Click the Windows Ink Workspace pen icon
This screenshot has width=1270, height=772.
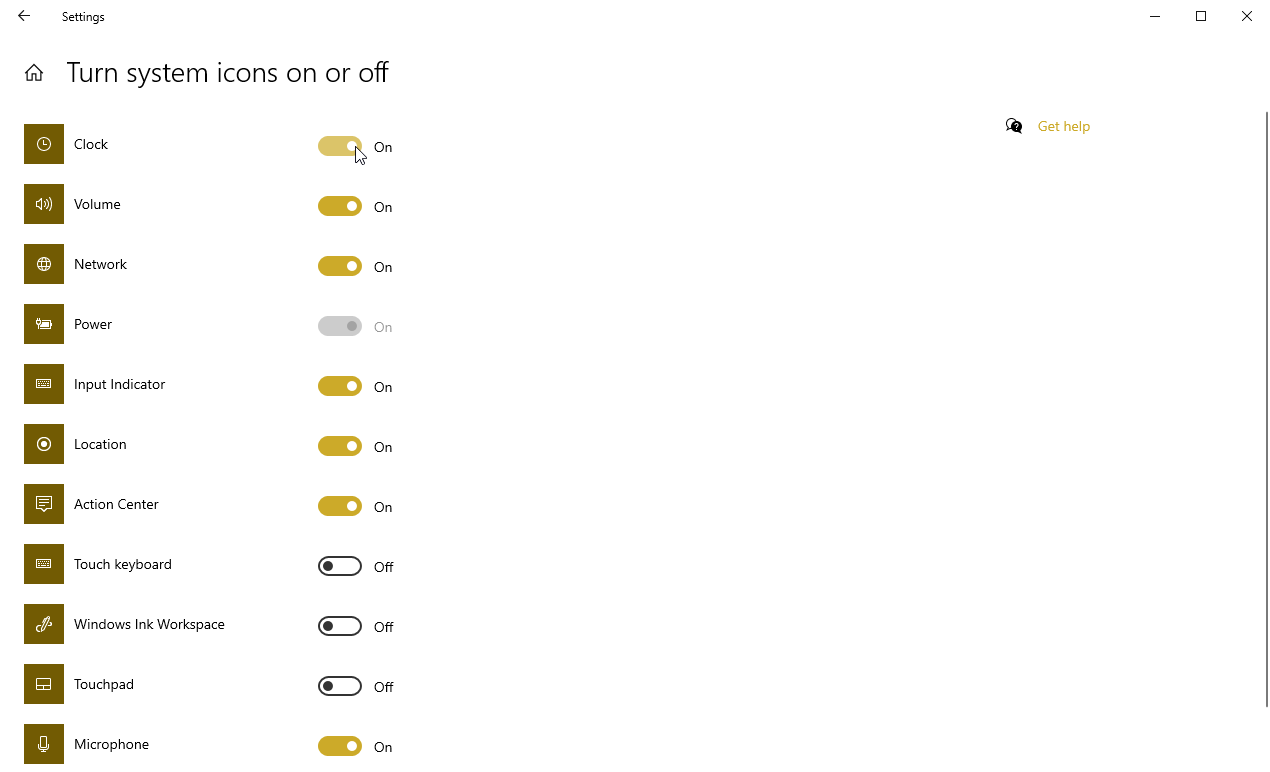44,624
